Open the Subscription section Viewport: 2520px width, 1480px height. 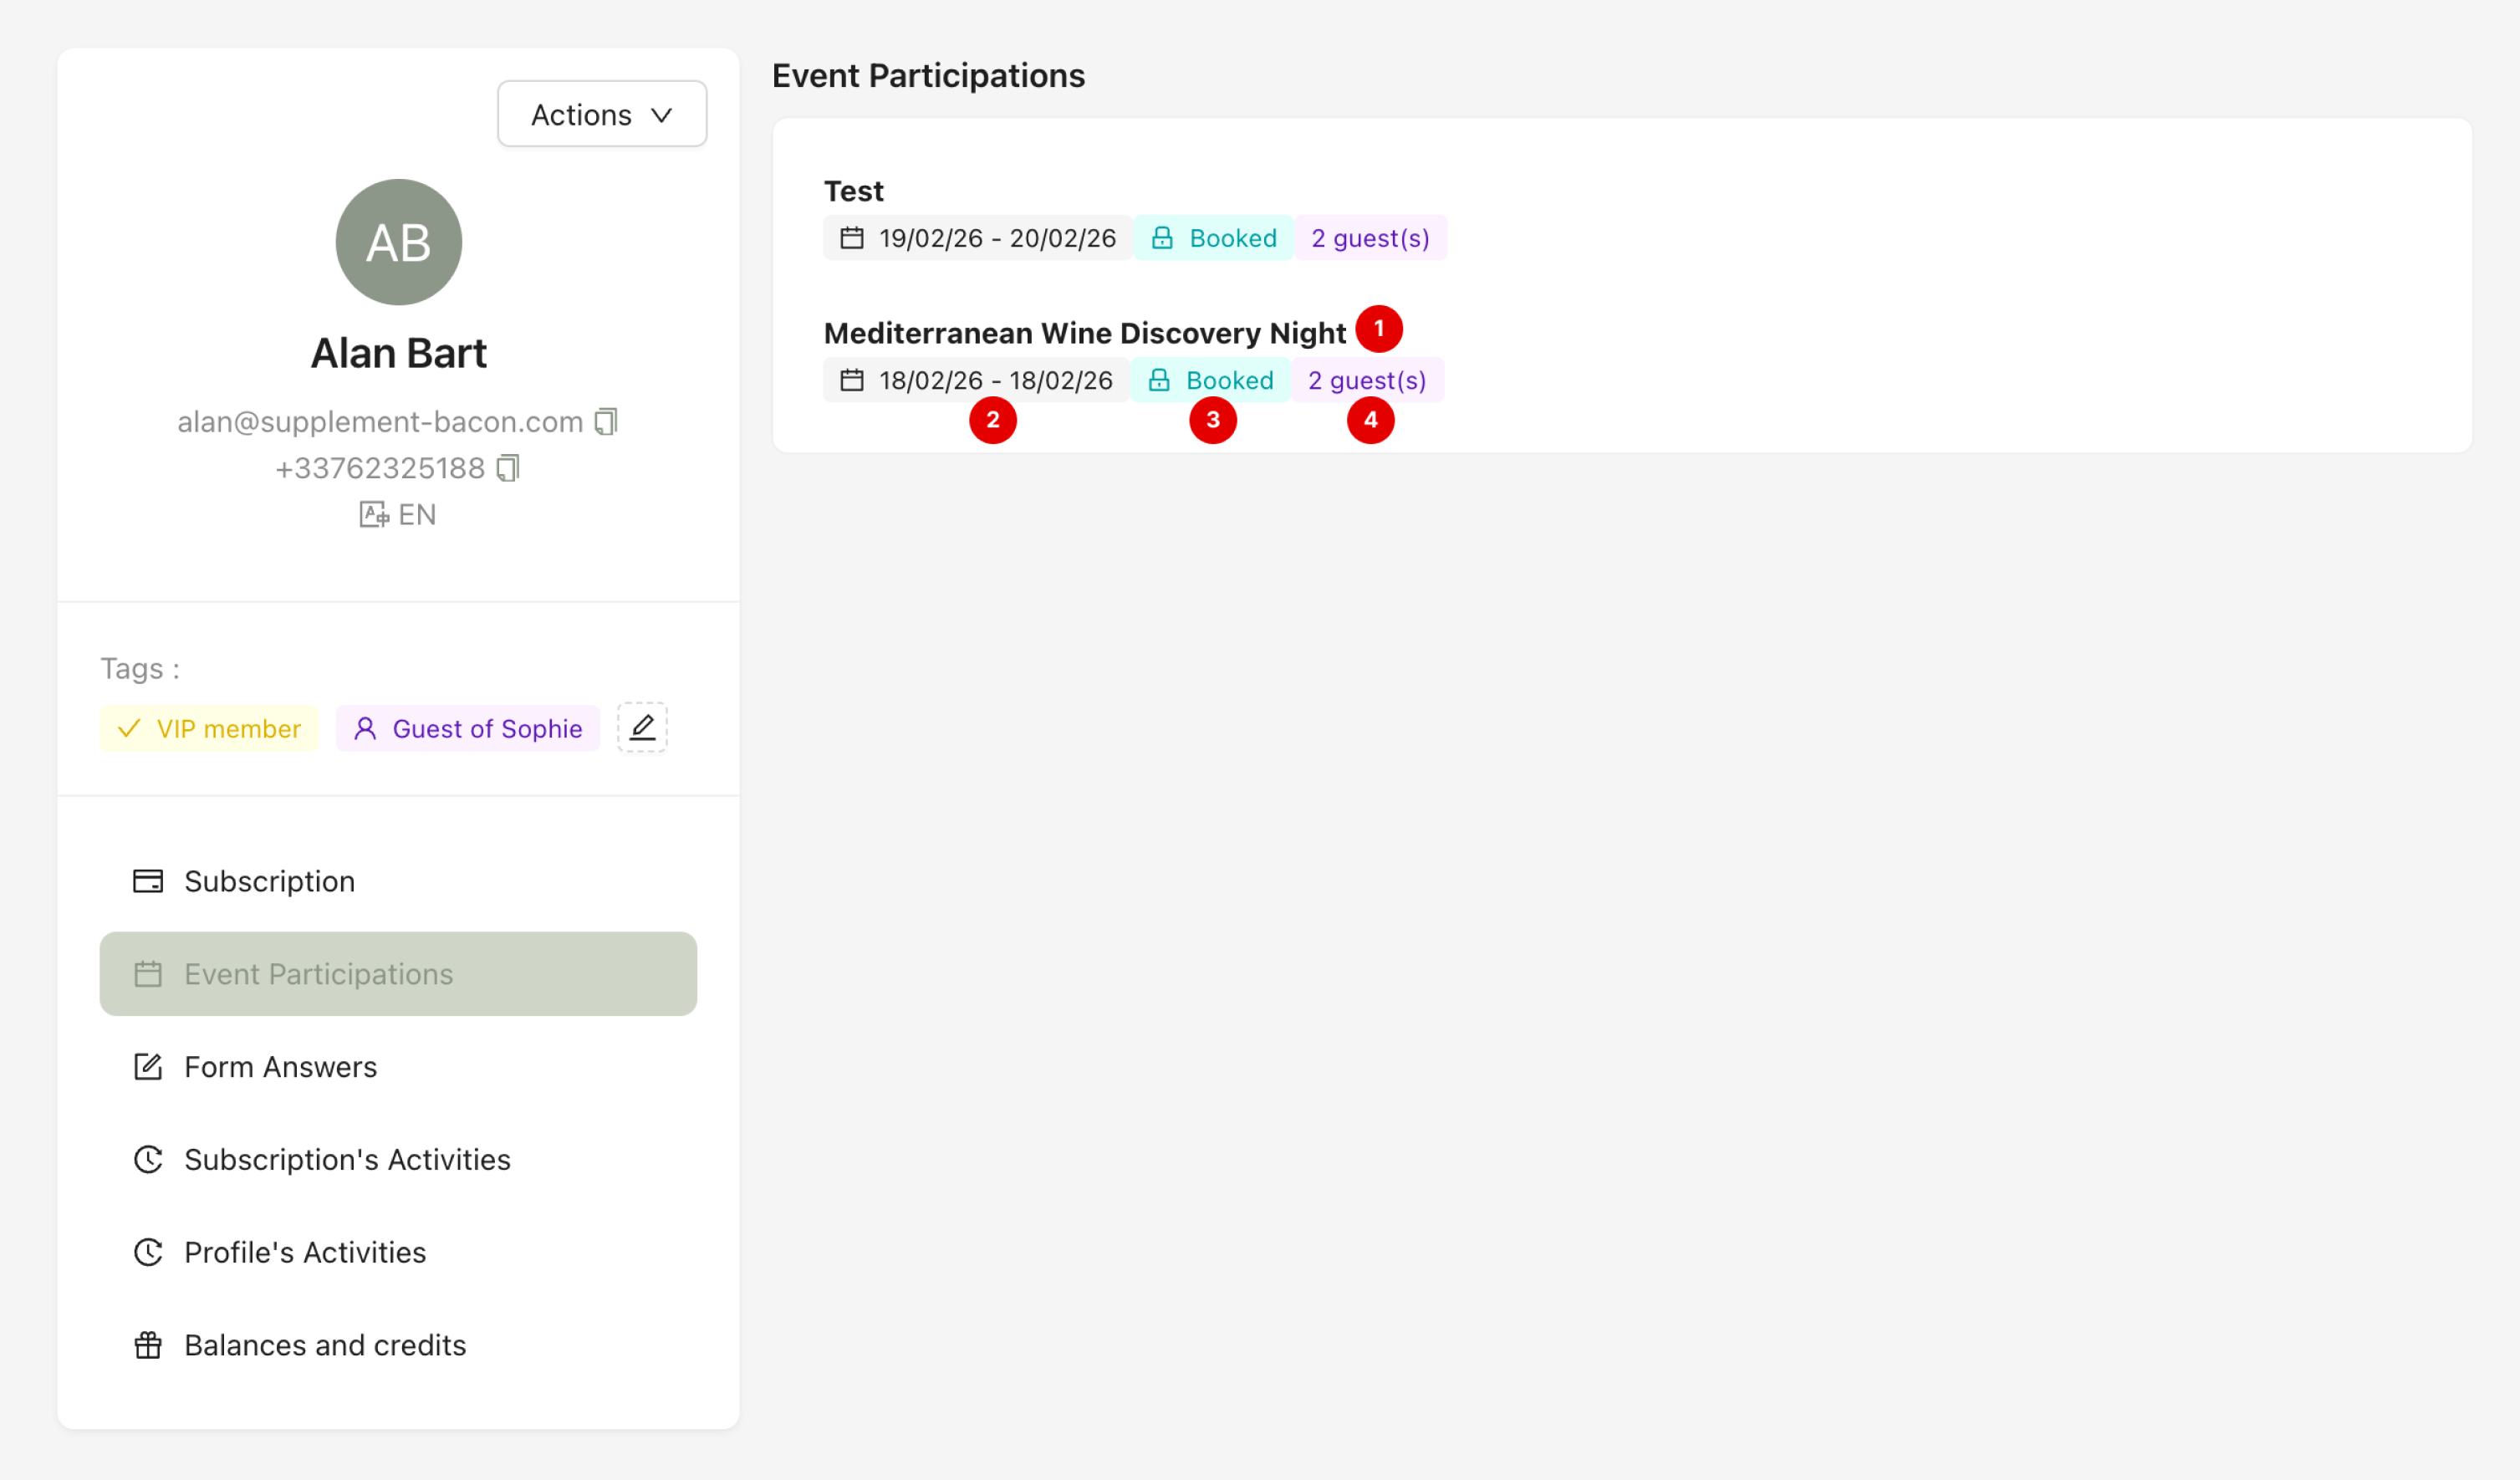point(269,881)
